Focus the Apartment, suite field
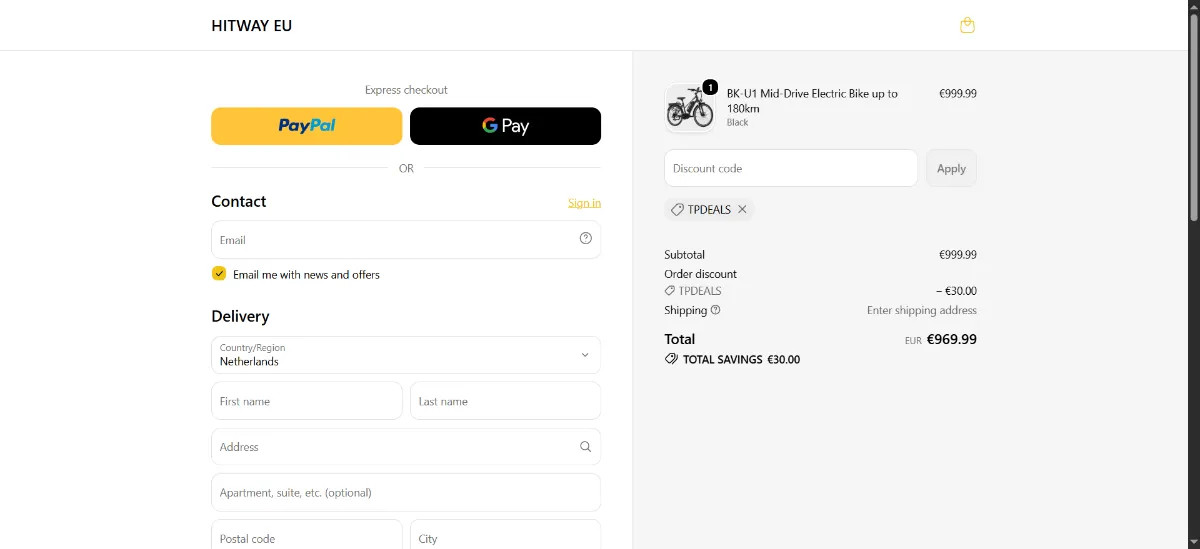 pyautogui.click(x=406, y=493)
